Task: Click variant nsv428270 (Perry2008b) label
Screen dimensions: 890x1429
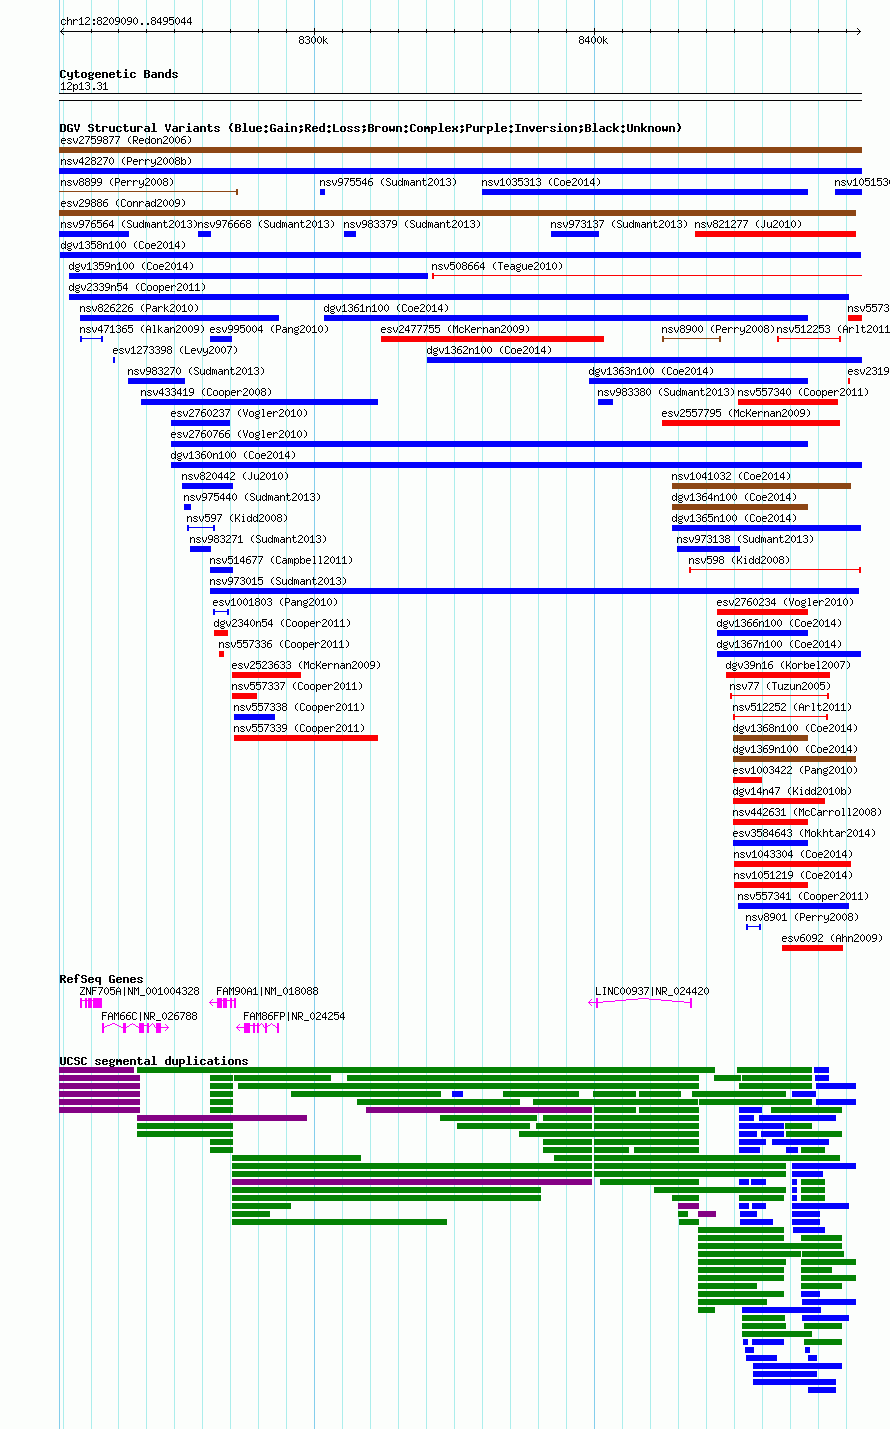Action: click(126, 161)
